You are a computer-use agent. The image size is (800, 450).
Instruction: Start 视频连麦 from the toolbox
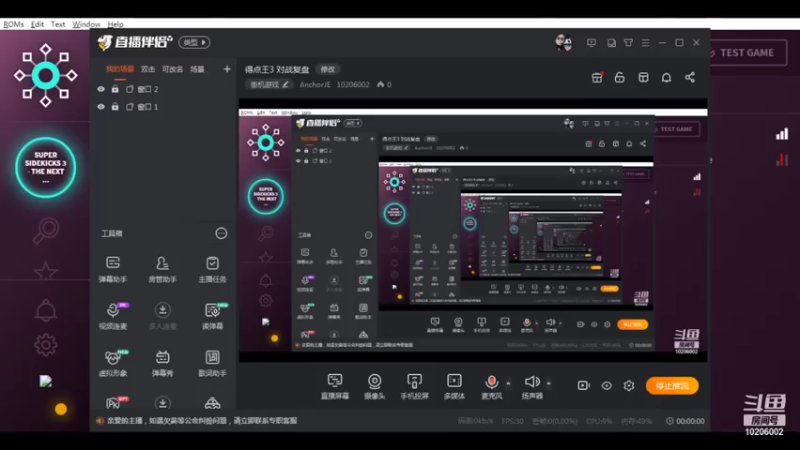113,316
